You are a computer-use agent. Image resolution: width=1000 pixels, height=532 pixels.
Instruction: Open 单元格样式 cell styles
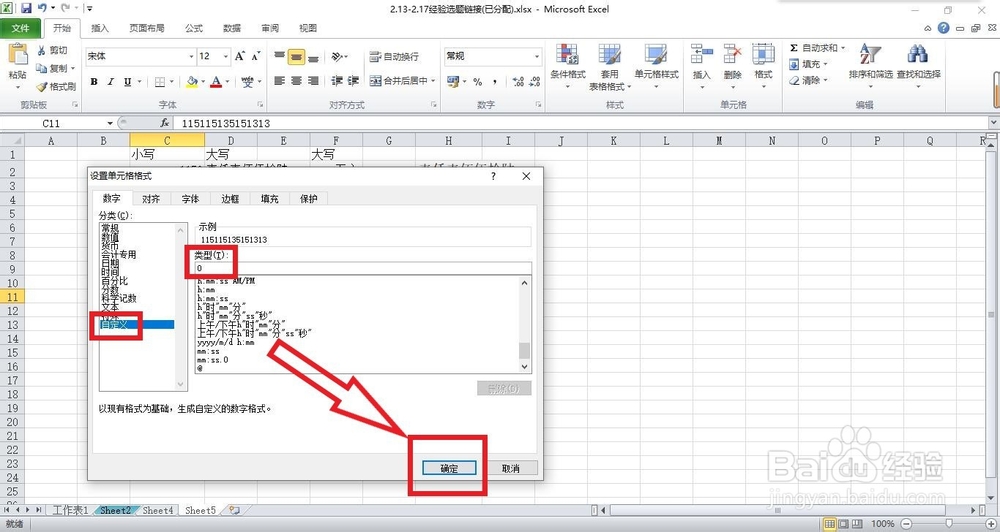pos(656,66)
